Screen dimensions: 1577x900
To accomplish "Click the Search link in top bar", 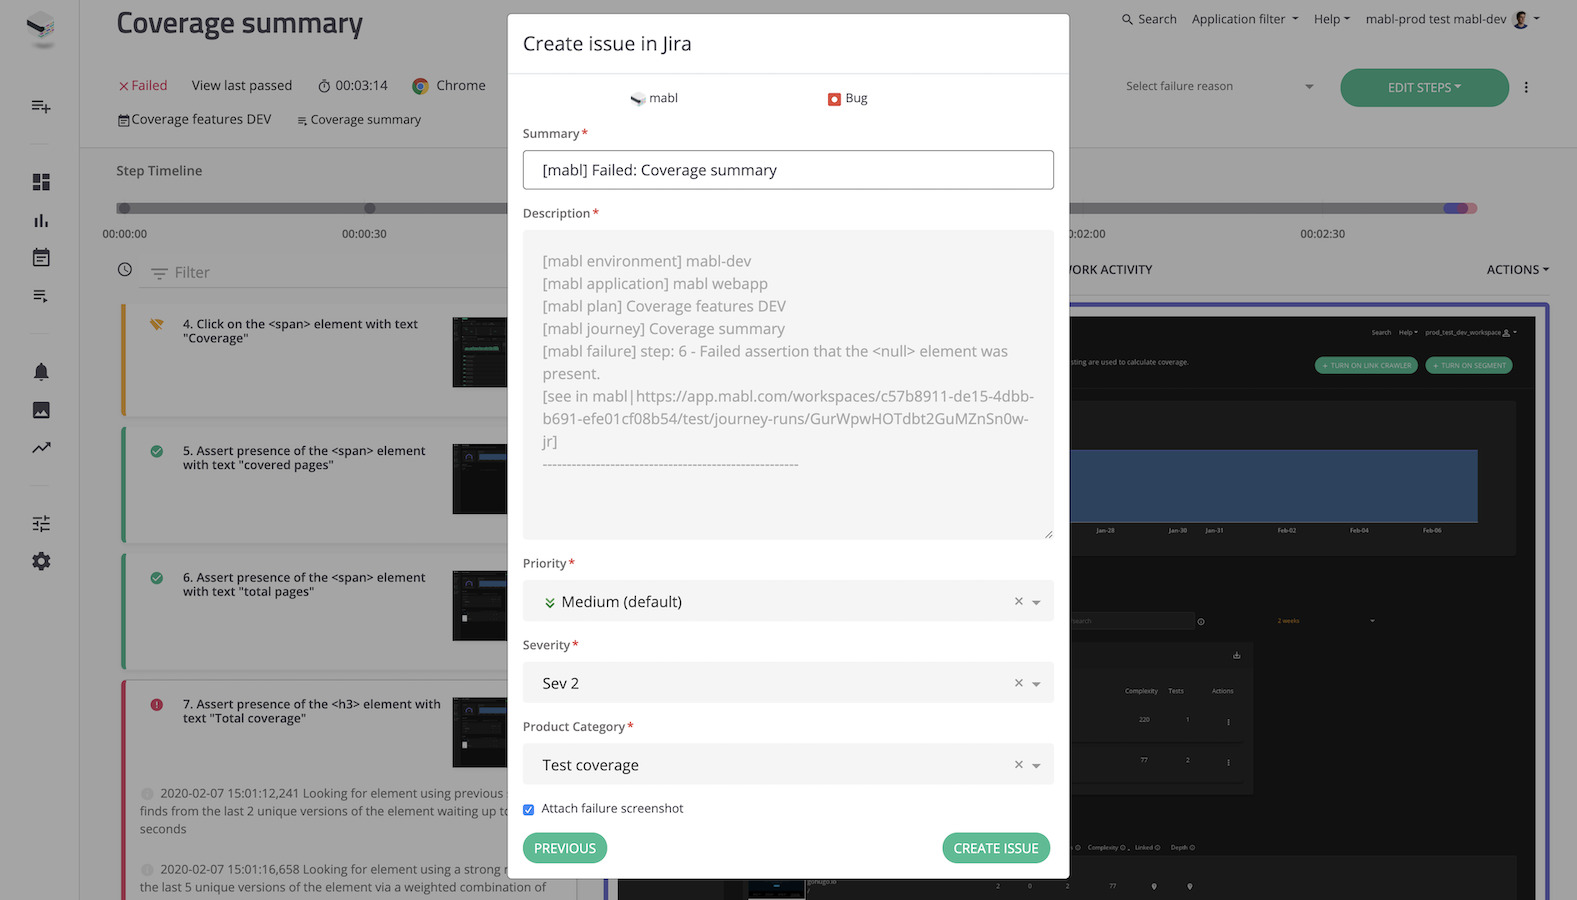I will 1149,19.
